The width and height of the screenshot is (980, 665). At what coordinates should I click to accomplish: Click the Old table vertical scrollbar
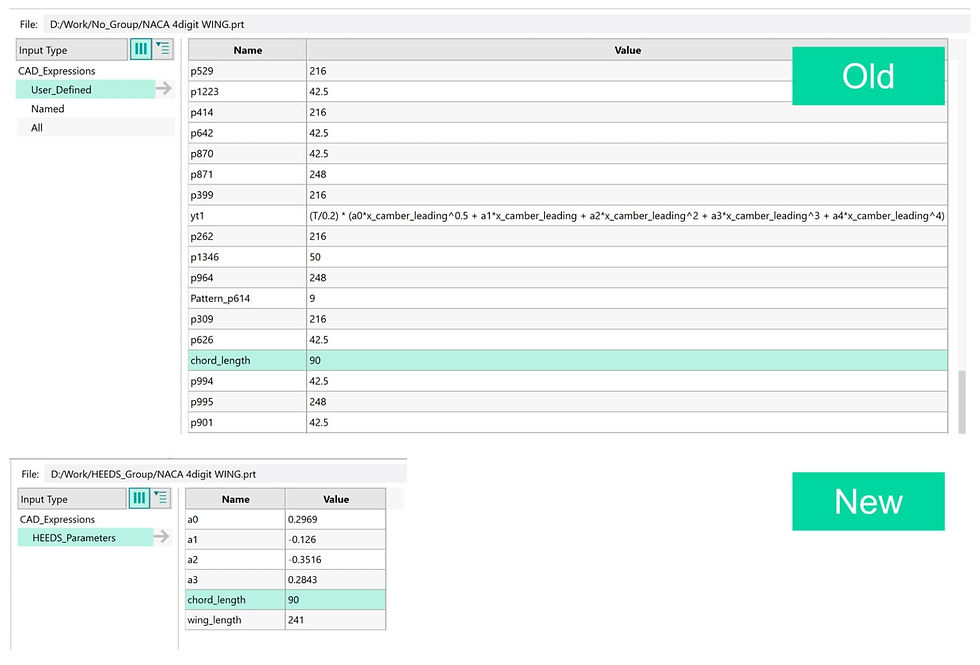[962, 400]
